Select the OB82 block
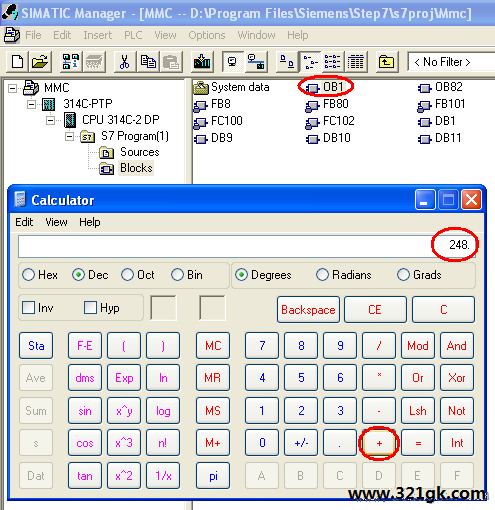Screen dimensions: 495x510 coord(440,87)
